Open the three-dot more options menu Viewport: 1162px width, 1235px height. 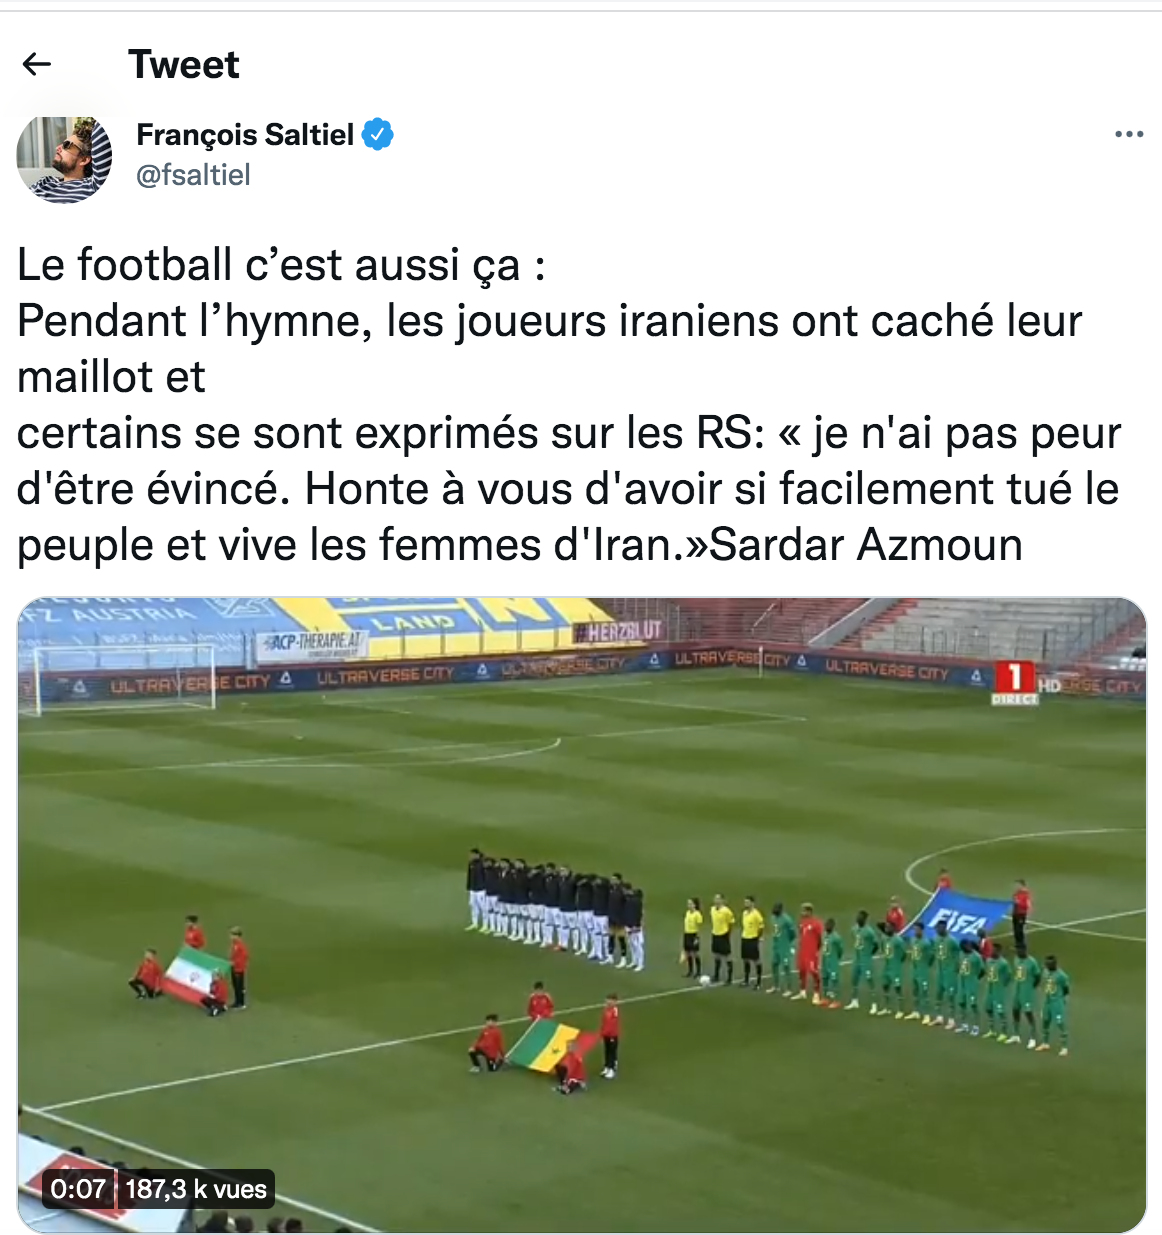click(1129, 134)
